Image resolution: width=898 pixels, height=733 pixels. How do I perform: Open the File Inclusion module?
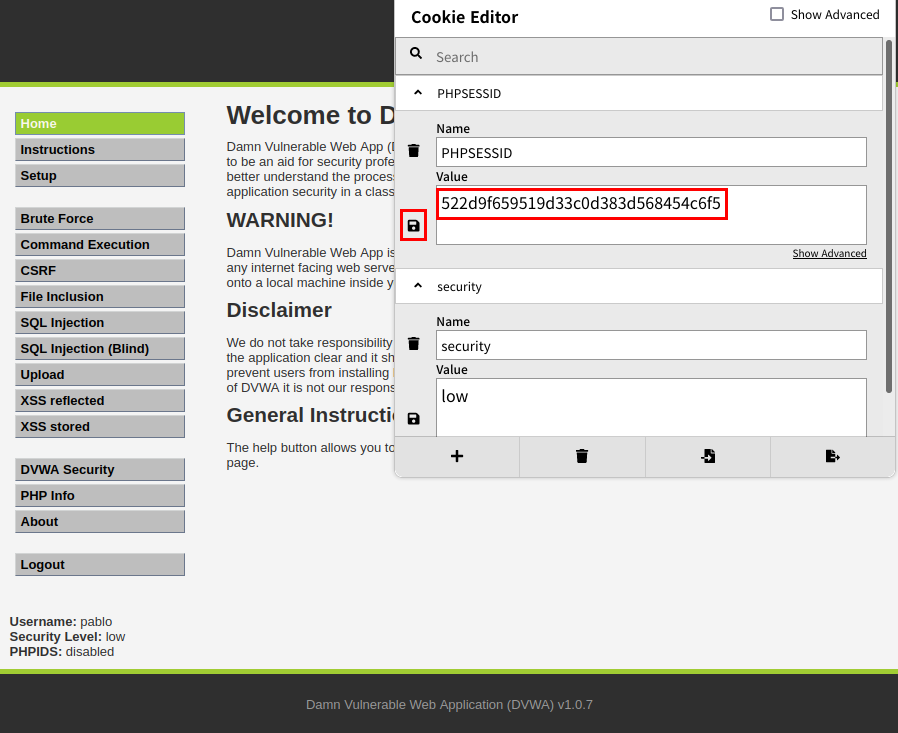100,297
